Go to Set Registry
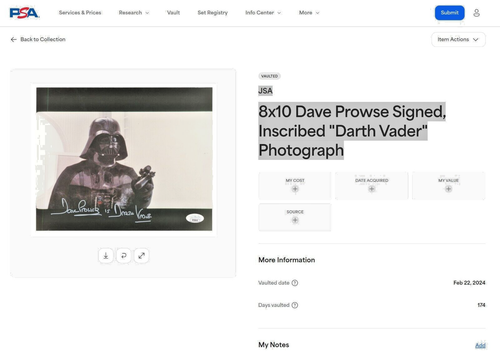 [213, 13]
